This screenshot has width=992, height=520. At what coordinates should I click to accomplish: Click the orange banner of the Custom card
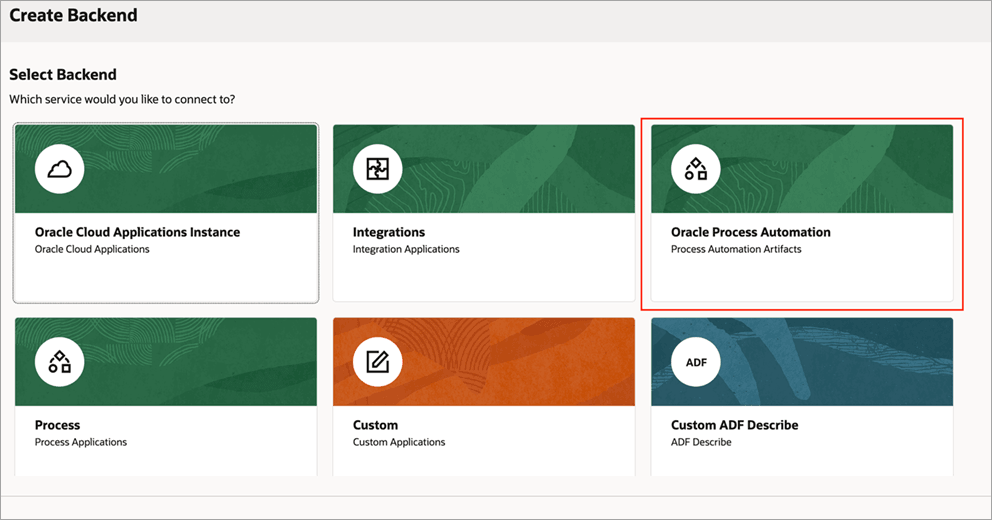484,362
